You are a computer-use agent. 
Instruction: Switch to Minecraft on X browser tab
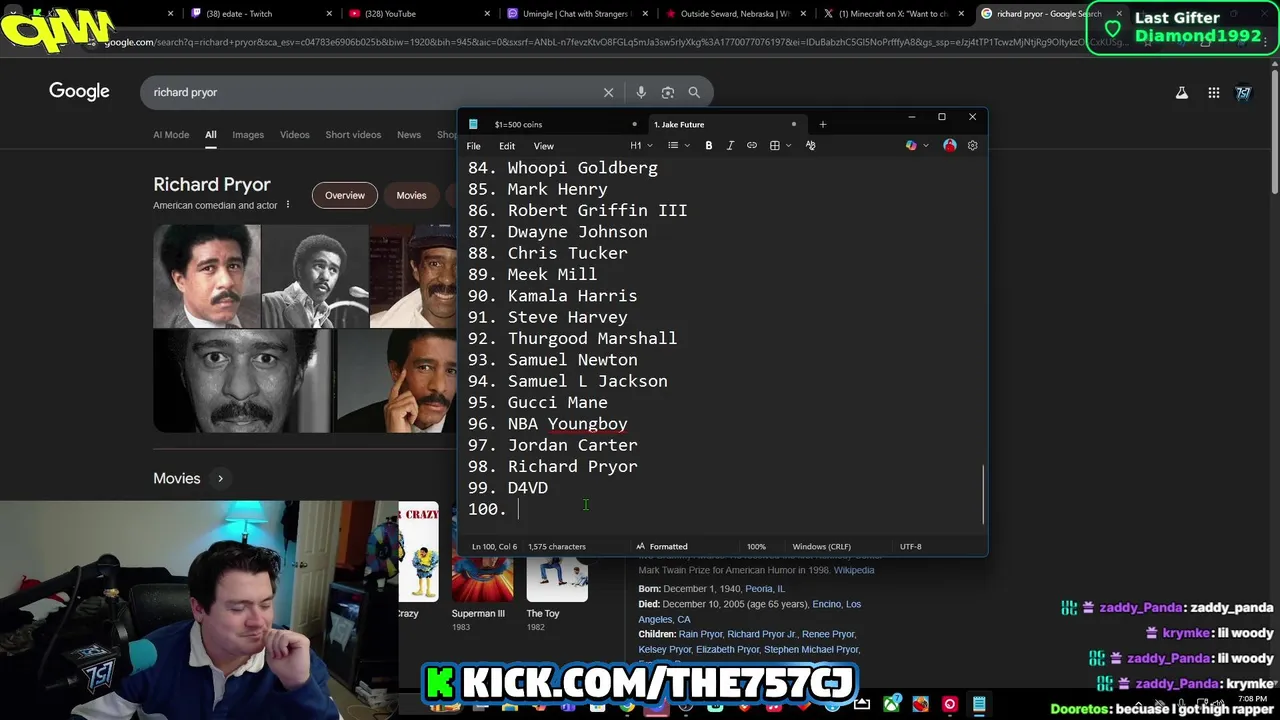coord(893,14)
